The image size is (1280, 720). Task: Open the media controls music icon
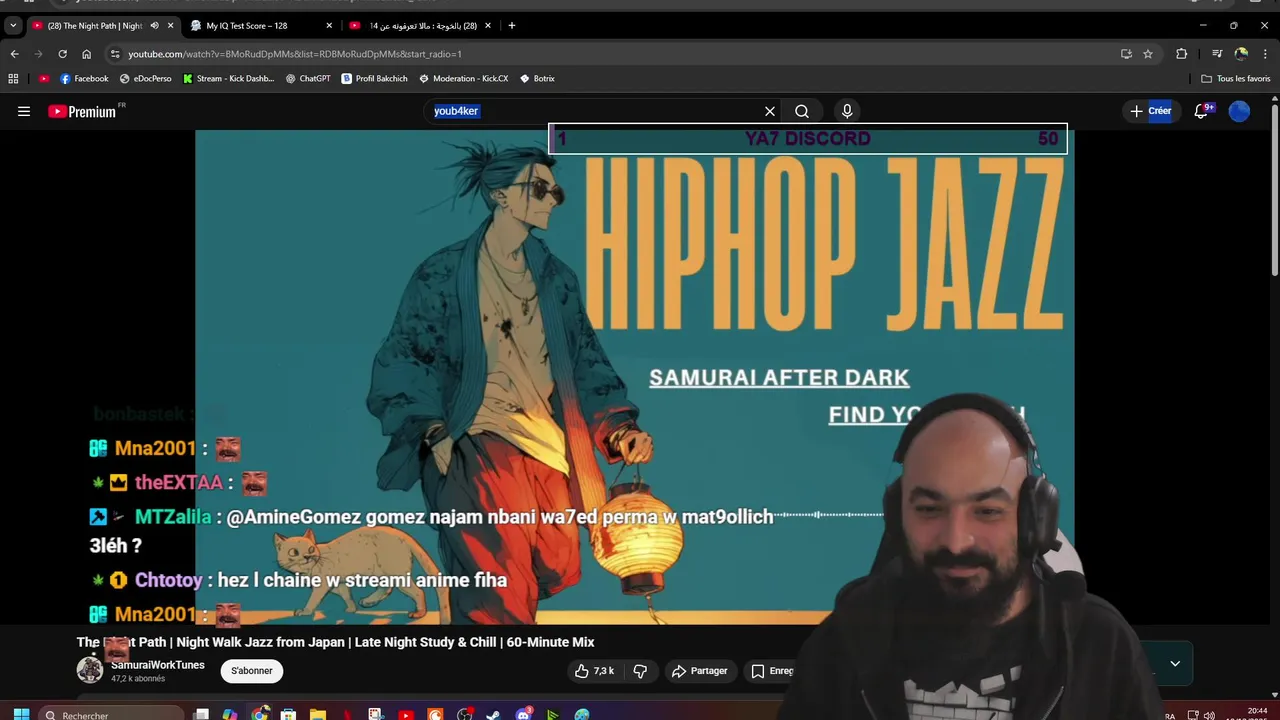(1217, 54)
